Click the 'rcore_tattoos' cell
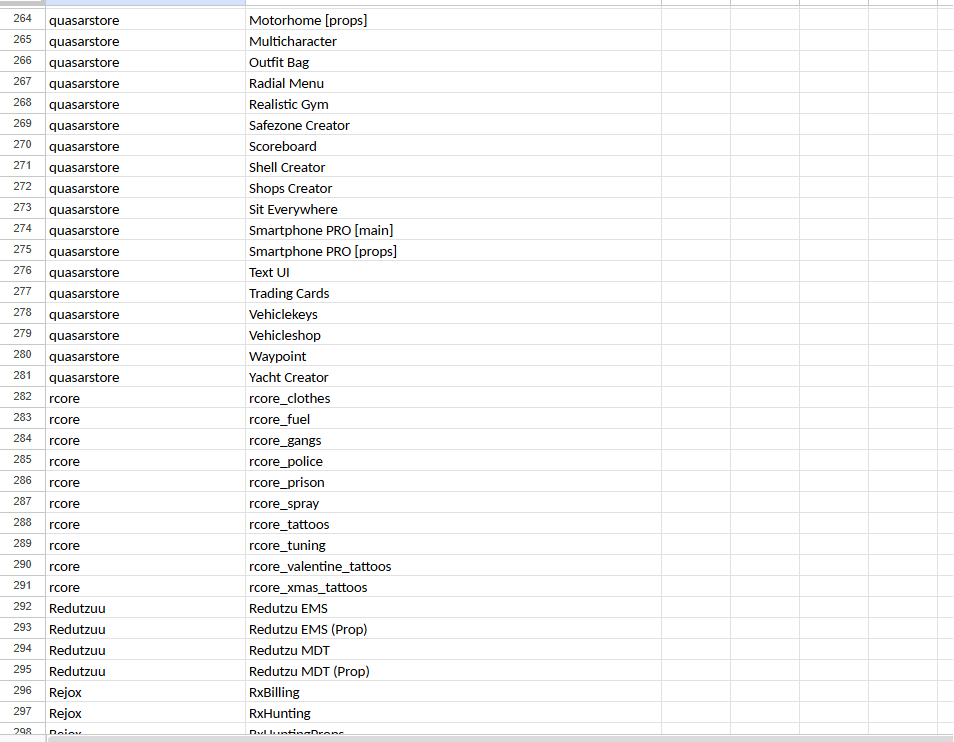Image resolution: width=954 pixels, height=742 pixels. 453,524
